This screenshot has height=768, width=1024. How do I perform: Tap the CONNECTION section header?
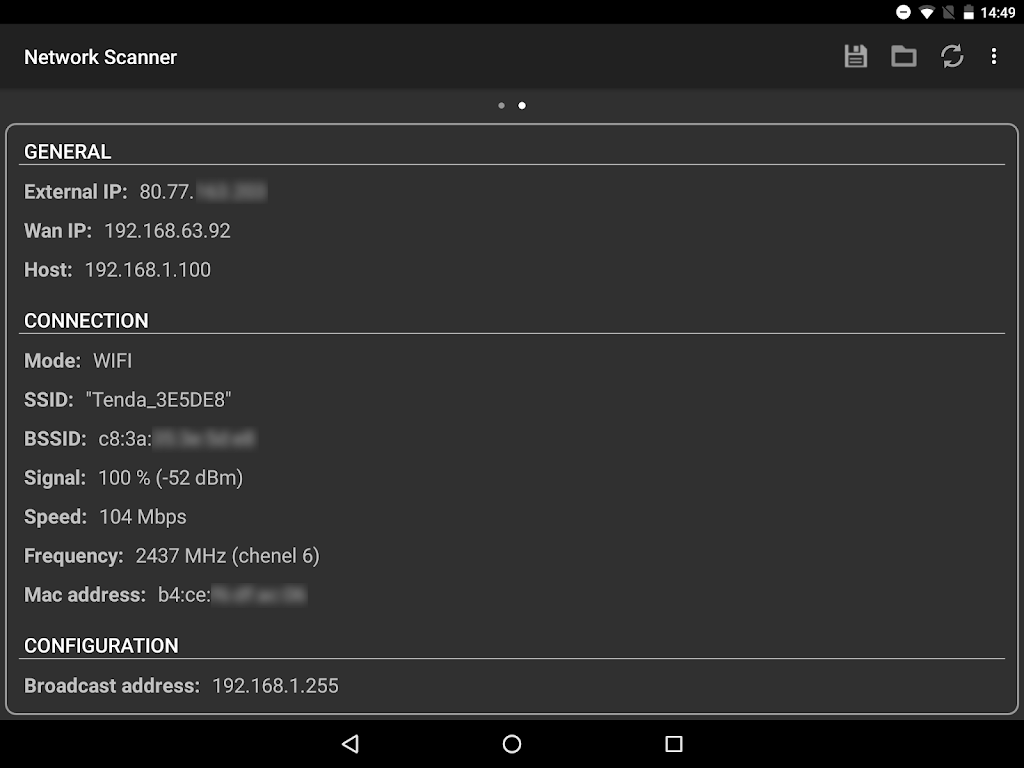tap(86, 320)
